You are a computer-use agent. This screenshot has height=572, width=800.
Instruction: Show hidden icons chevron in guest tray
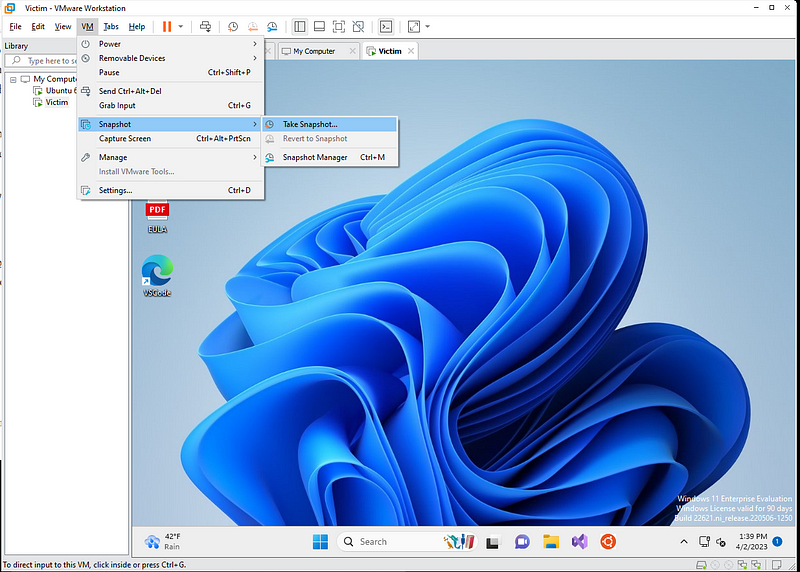click(x=684, y=542)
